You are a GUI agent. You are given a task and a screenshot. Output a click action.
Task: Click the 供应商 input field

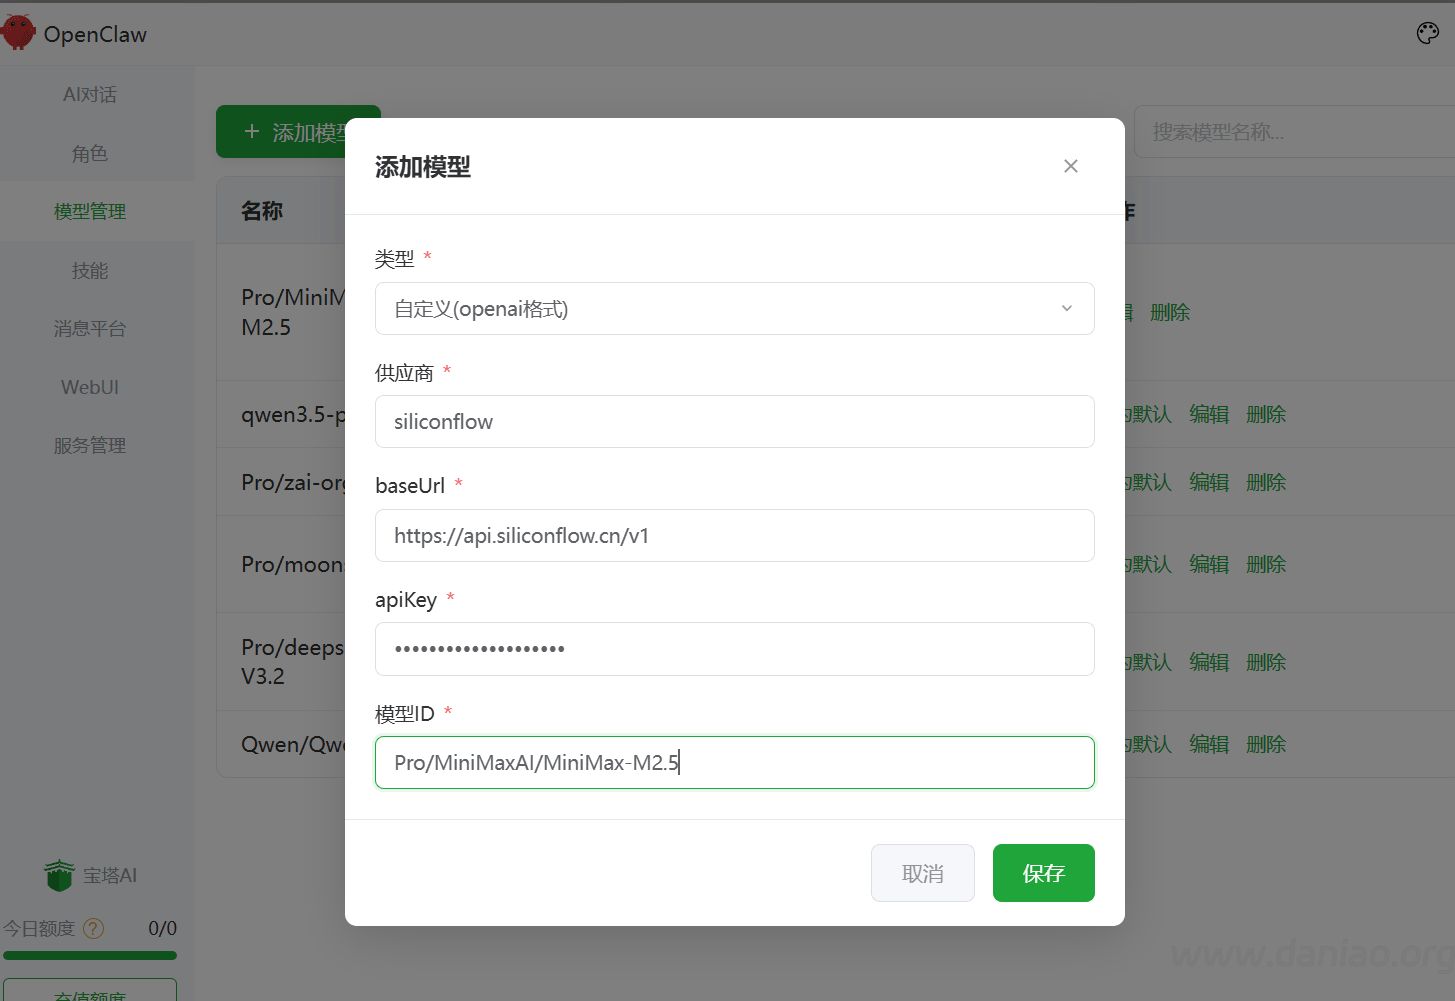point(734,422)
